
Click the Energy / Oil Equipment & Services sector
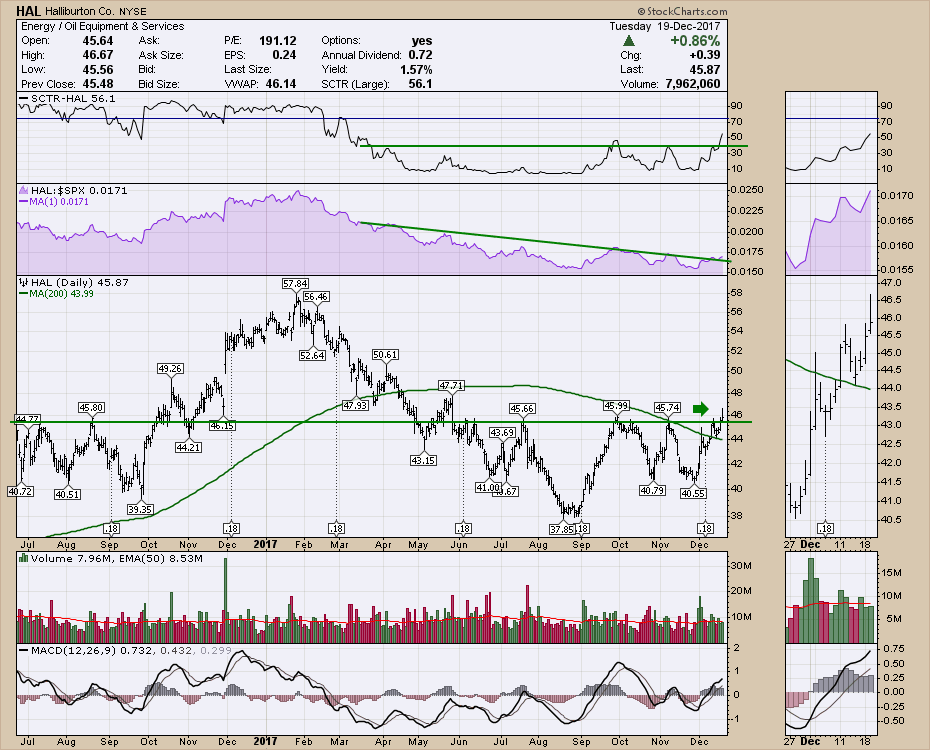(103, 26)
